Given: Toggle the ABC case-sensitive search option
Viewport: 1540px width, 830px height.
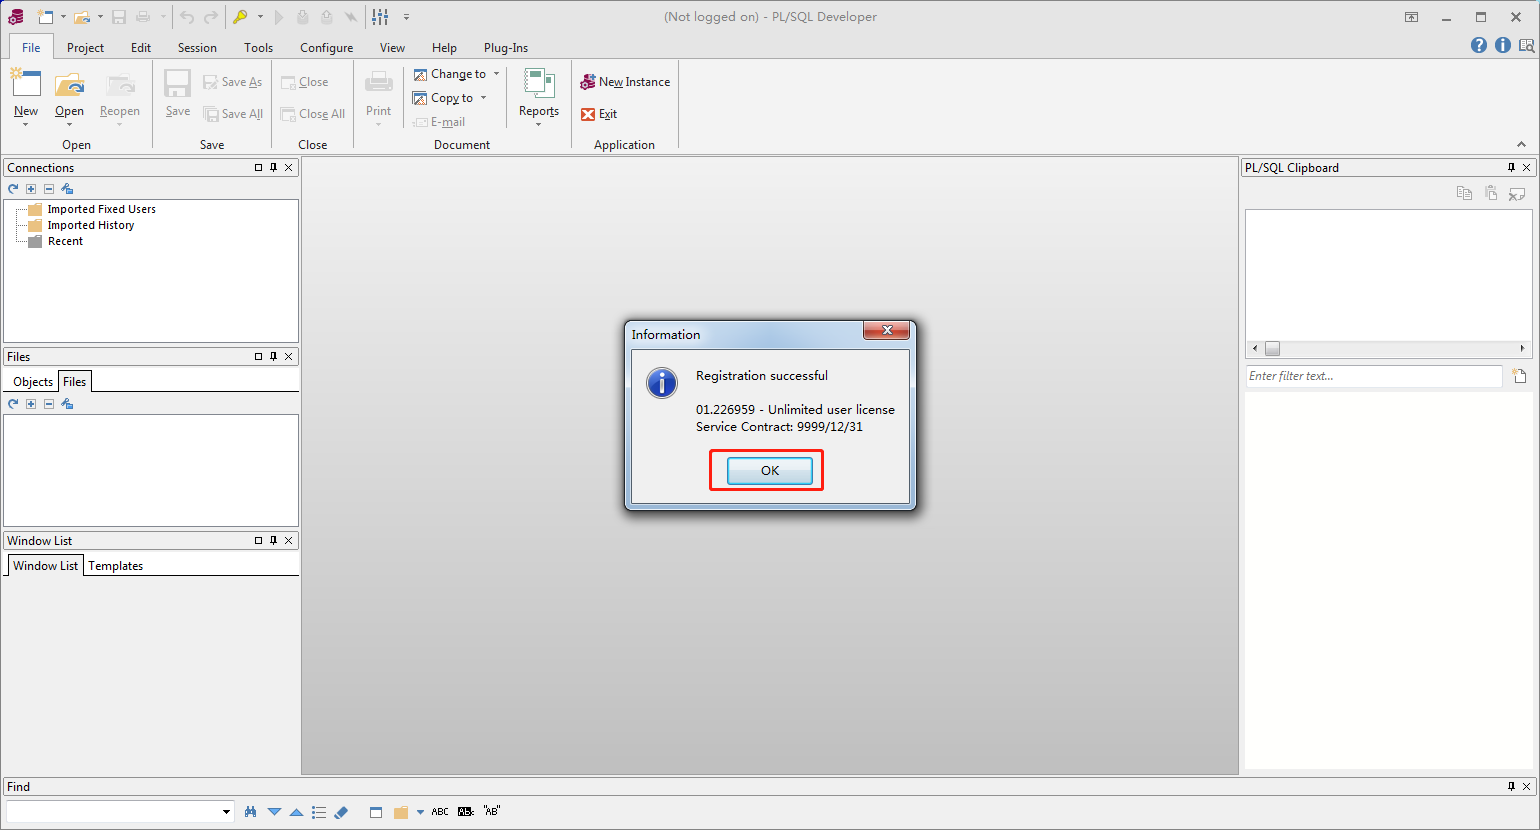Looking at the screenshot, I should [x=440, y=812].
